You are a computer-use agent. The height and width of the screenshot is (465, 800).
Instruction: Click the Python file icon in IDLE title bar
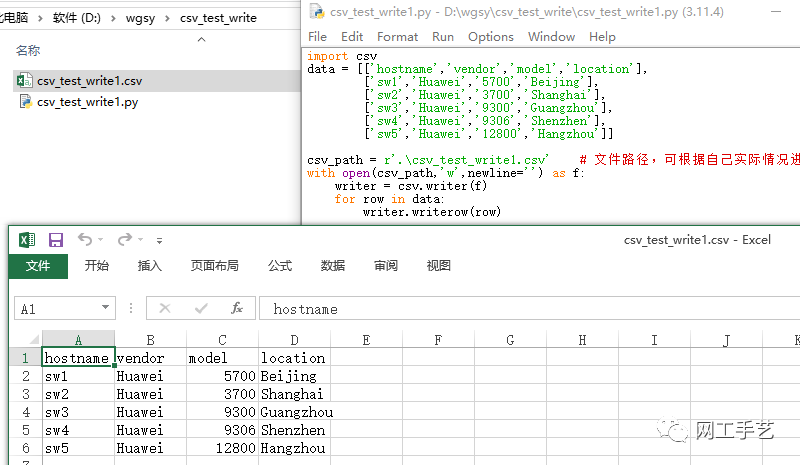coord(317,11)
